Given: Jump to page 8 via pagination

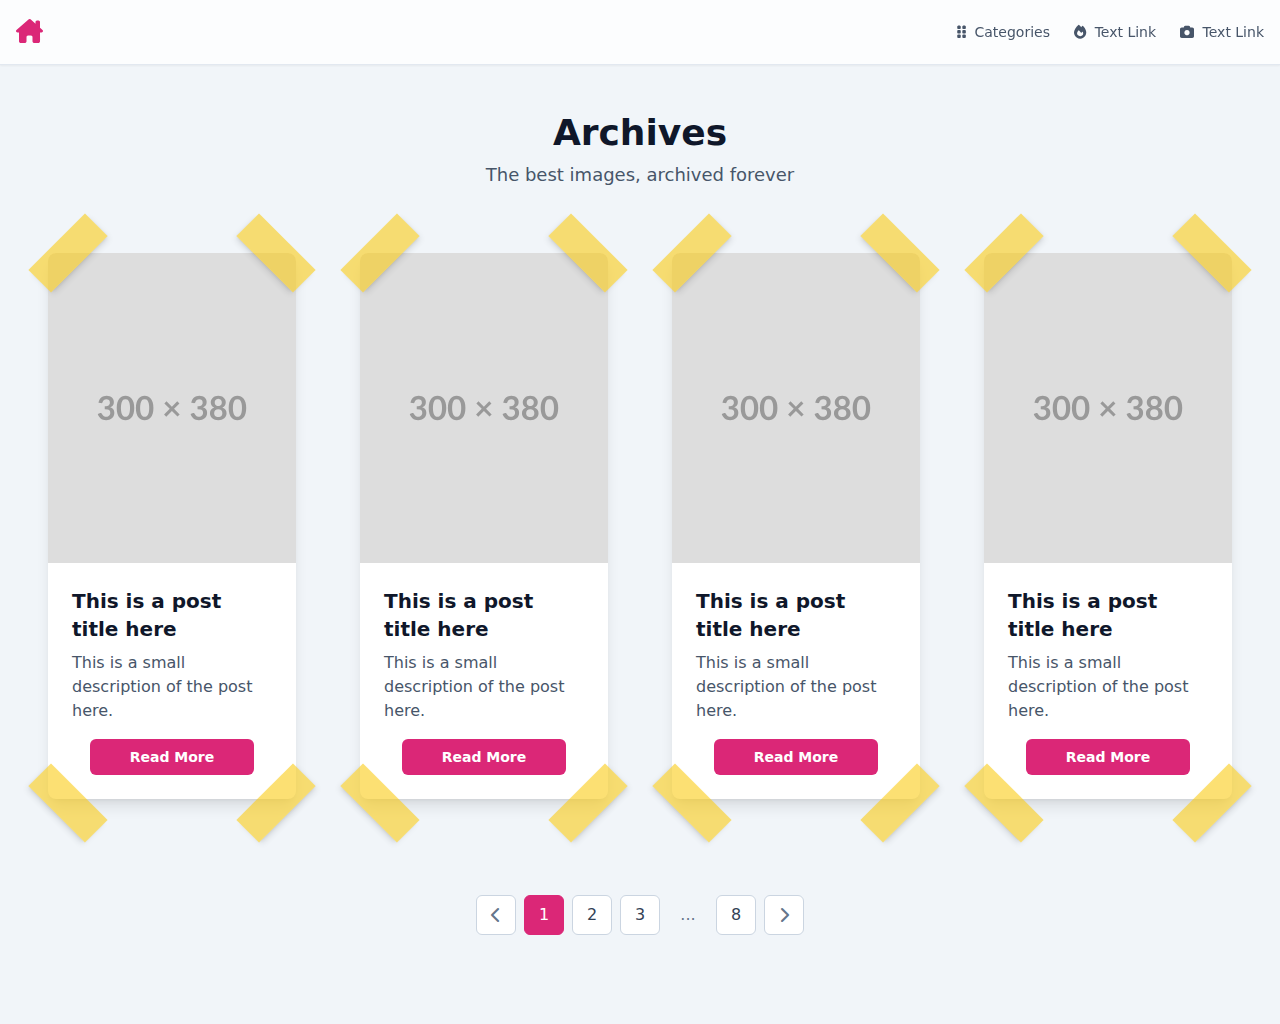Looking at the screenshot, I should point(735,914).
